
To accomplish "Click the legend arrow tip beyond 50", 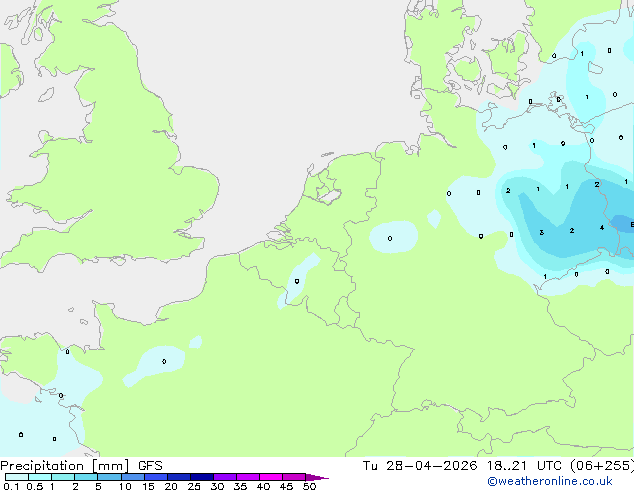I will pos(317,477).
